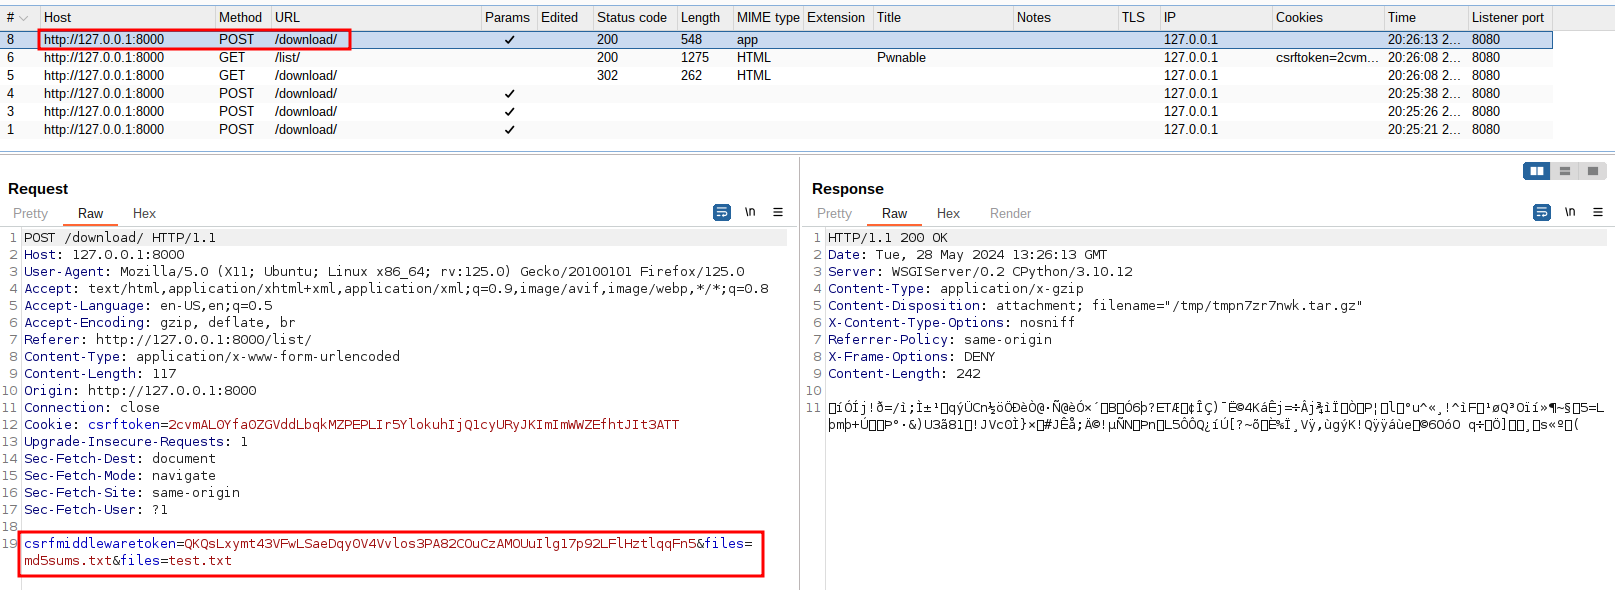The image size is (1615, 590).
Task: Switch Request view to Raw tab
Action: tap(90, 213)
